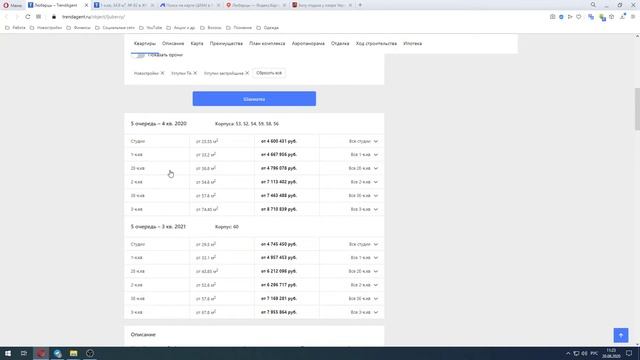Reload the page with the refresh icon
This screenshot has height=360, width=640.
tap(27, 17)
